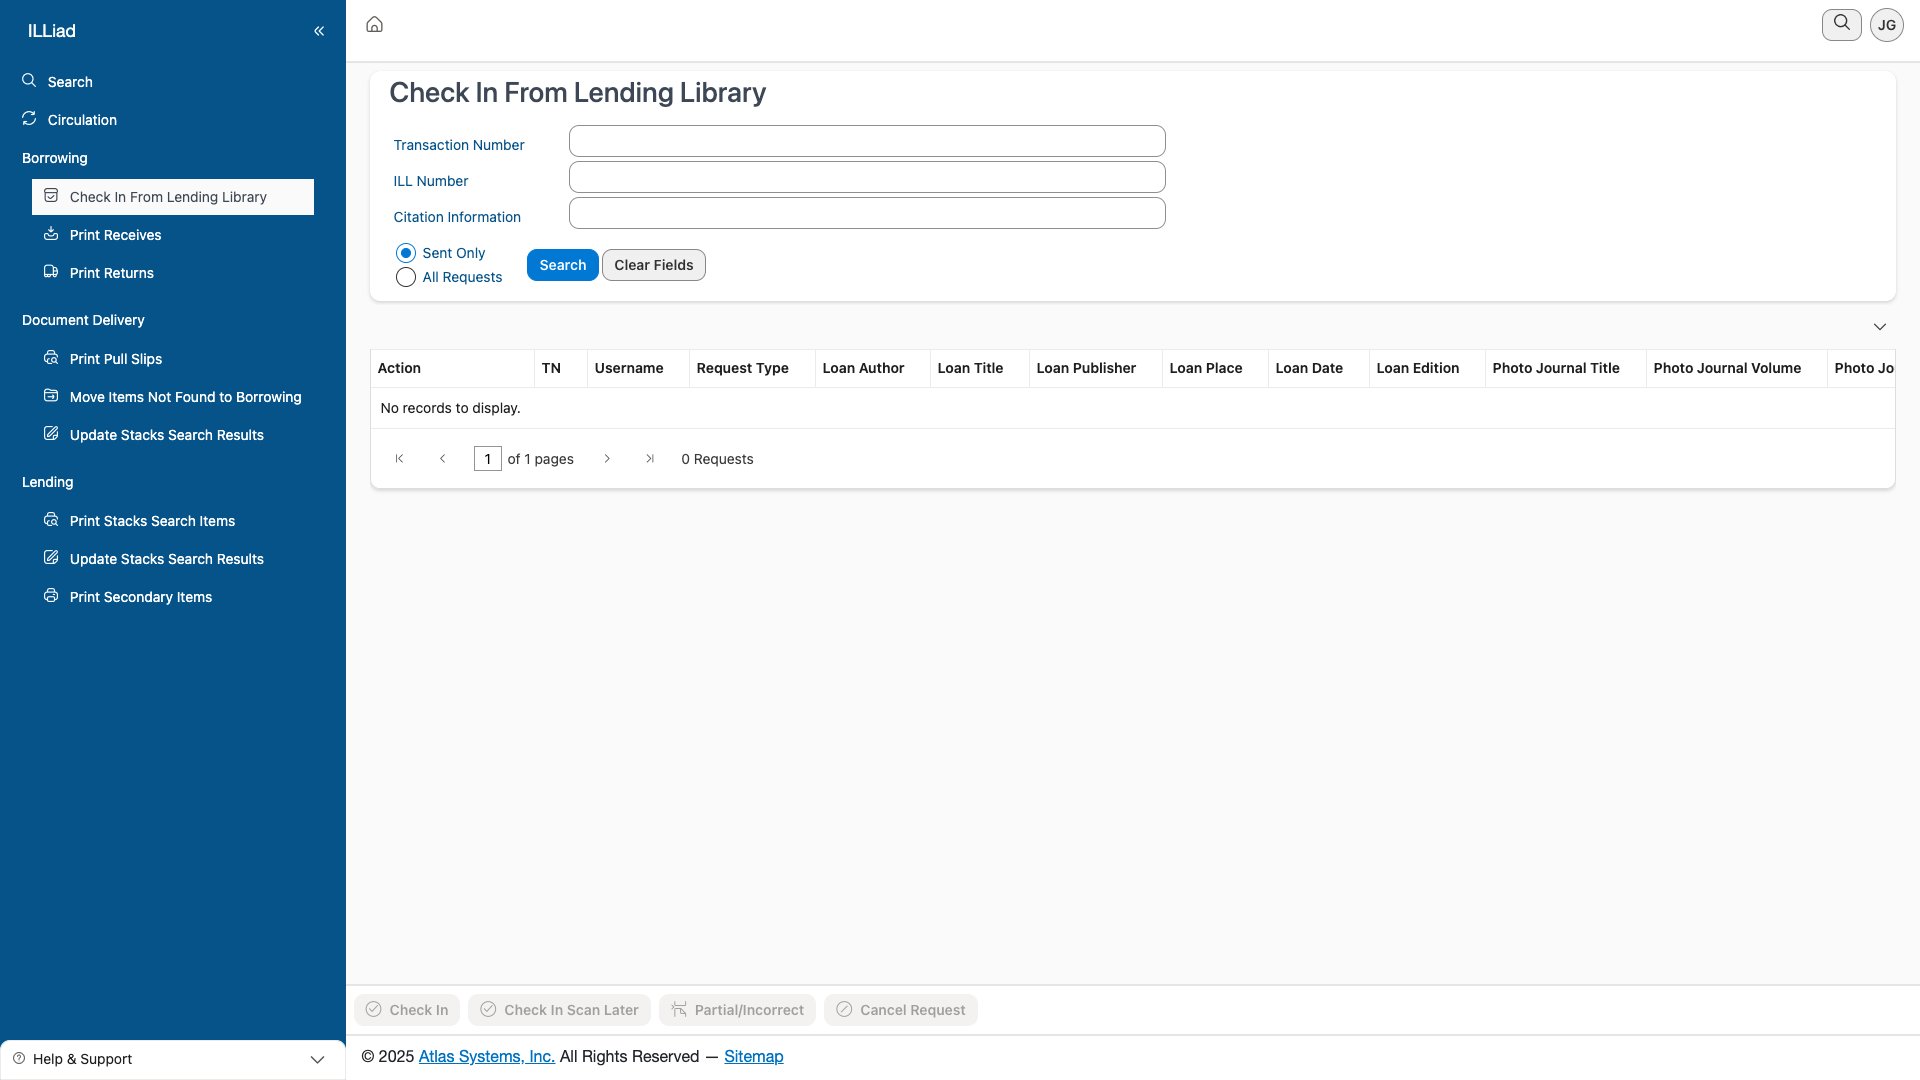Click the Cancel Request button
This screenshot has width=1920, height=1080.
[x=901, y=1010]
